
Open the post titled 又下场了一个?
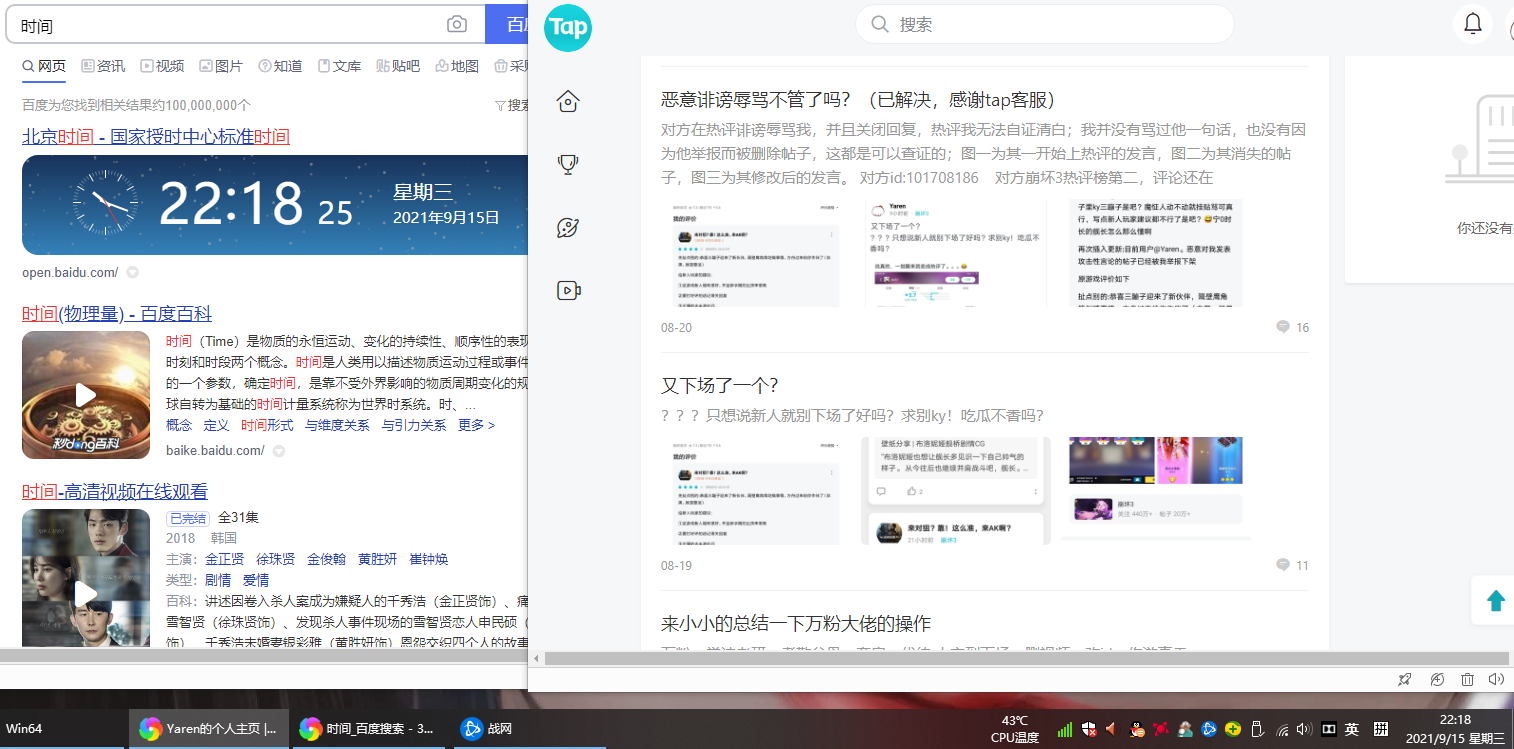tap(720, 385)
